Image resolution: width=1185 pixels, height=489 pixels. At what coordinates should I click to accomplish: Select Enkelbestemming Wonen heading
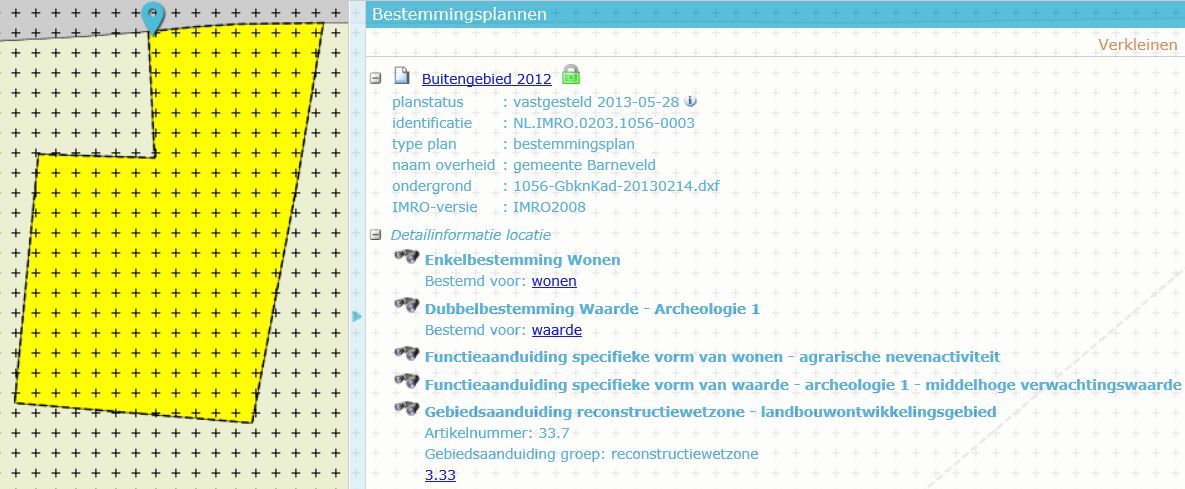(x=522, y=260)
